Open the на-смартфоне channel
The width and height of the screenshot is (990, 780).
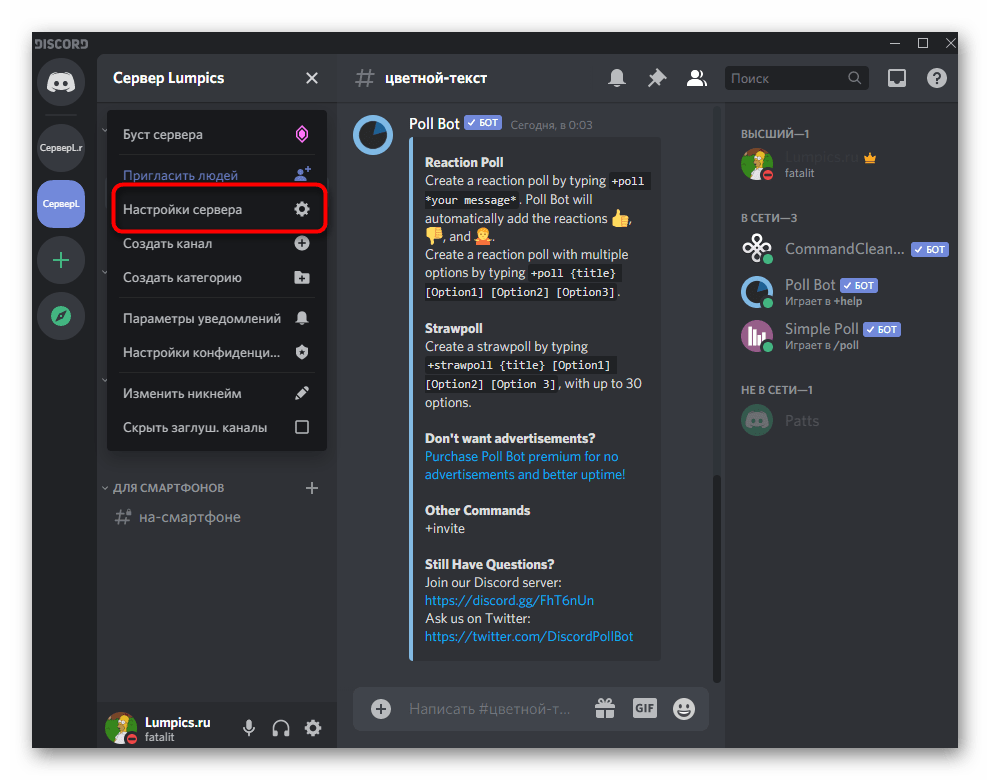coord(217,517)
